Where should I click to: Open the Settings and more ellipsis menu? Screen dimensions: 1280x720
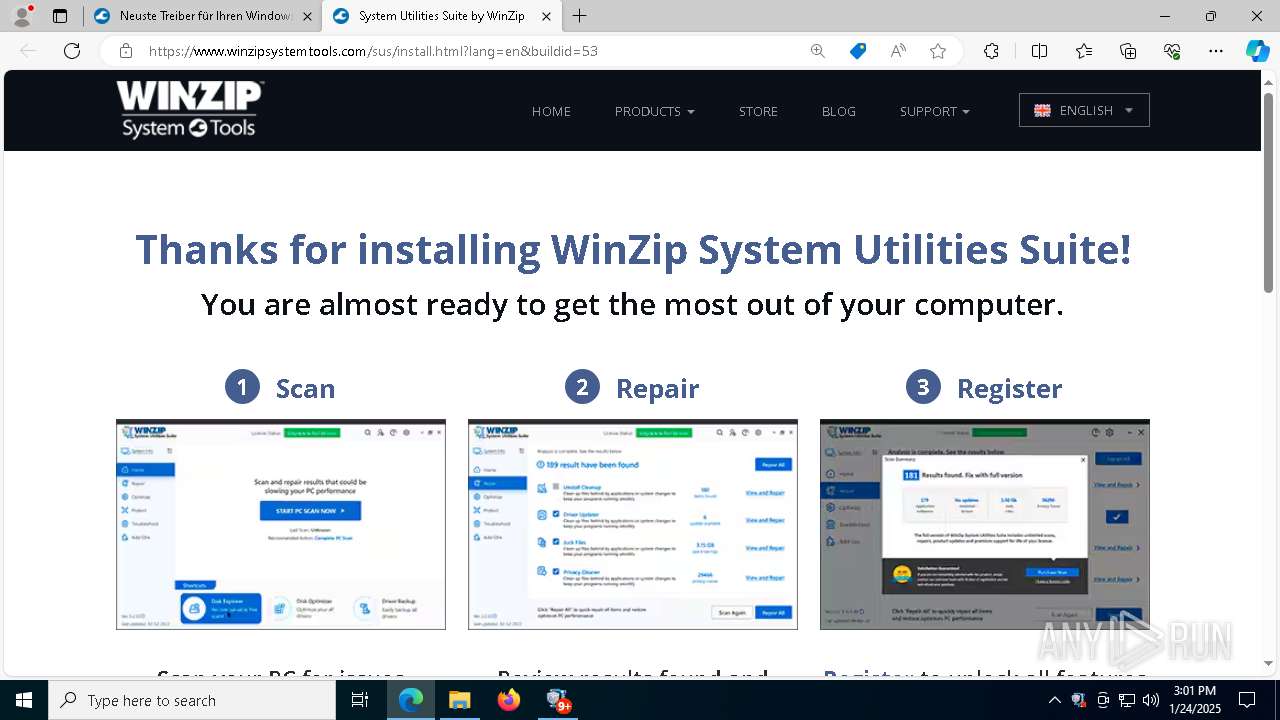click(1216, 51)
